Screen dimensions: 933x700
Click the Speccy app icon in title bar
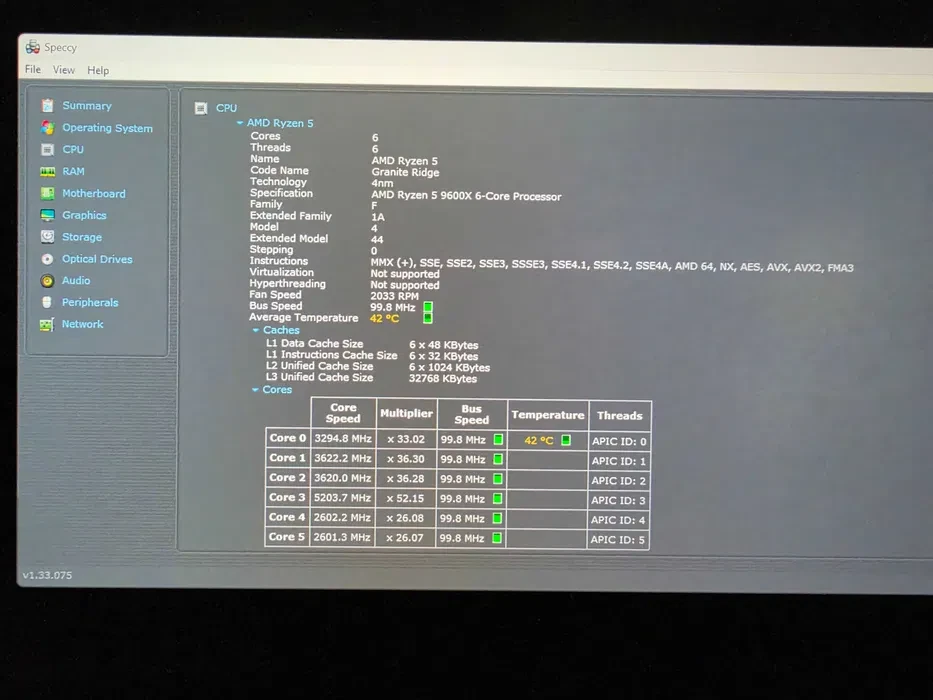[x=33, y=46]
